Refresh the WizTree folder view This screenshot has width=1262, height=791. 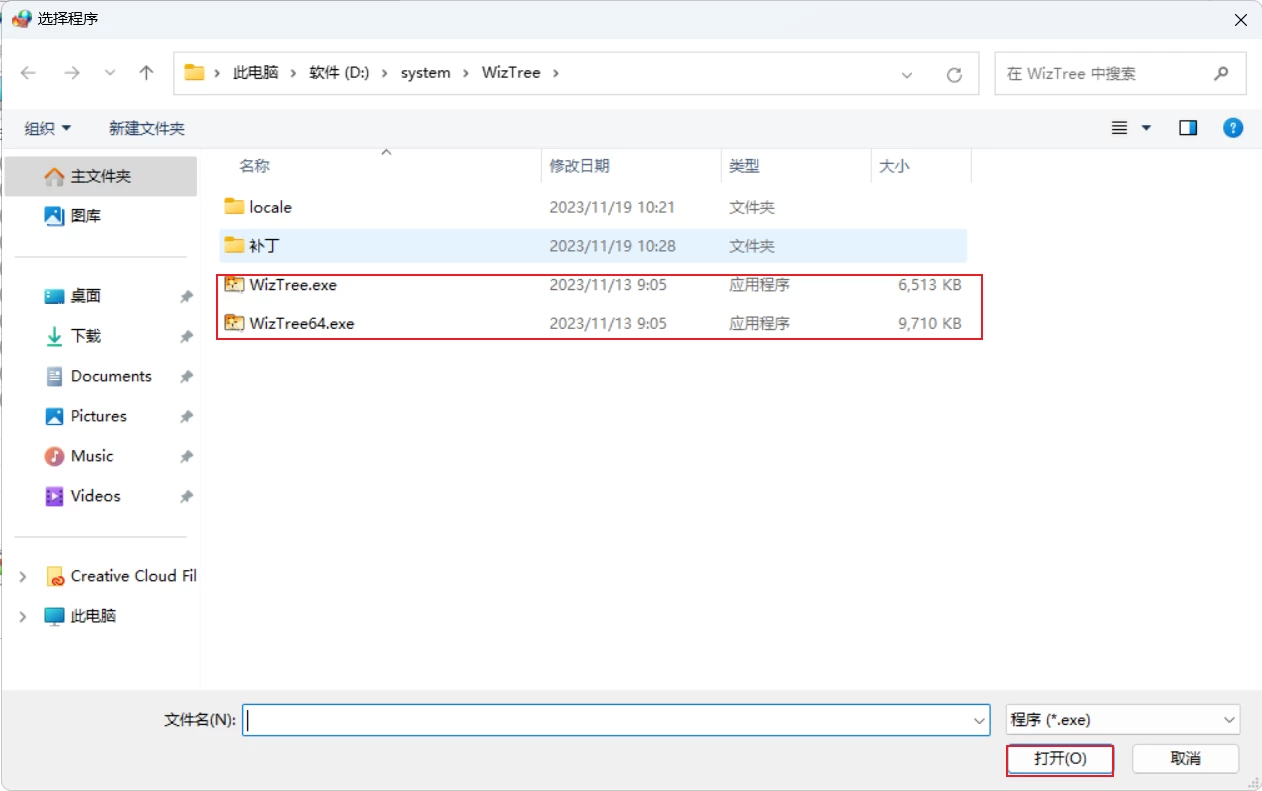click(x=954, y=74)
